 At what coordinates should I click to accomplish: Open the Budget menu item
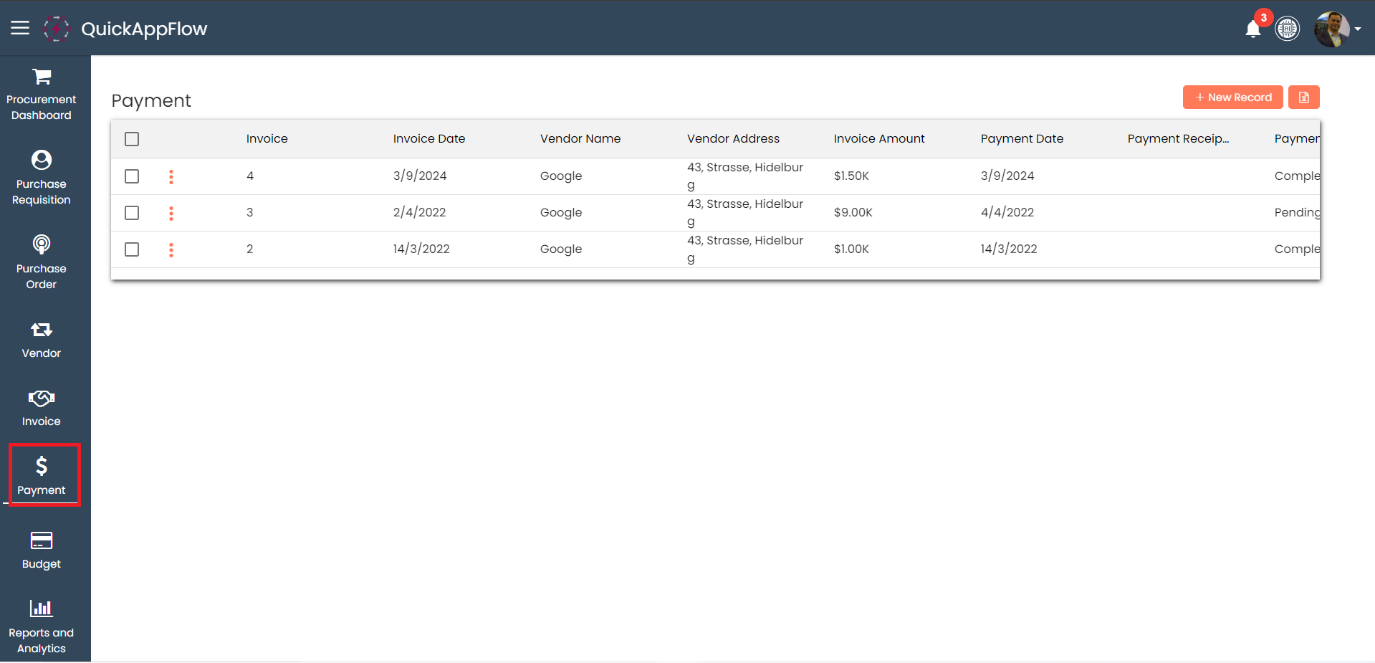coord(41,550)
